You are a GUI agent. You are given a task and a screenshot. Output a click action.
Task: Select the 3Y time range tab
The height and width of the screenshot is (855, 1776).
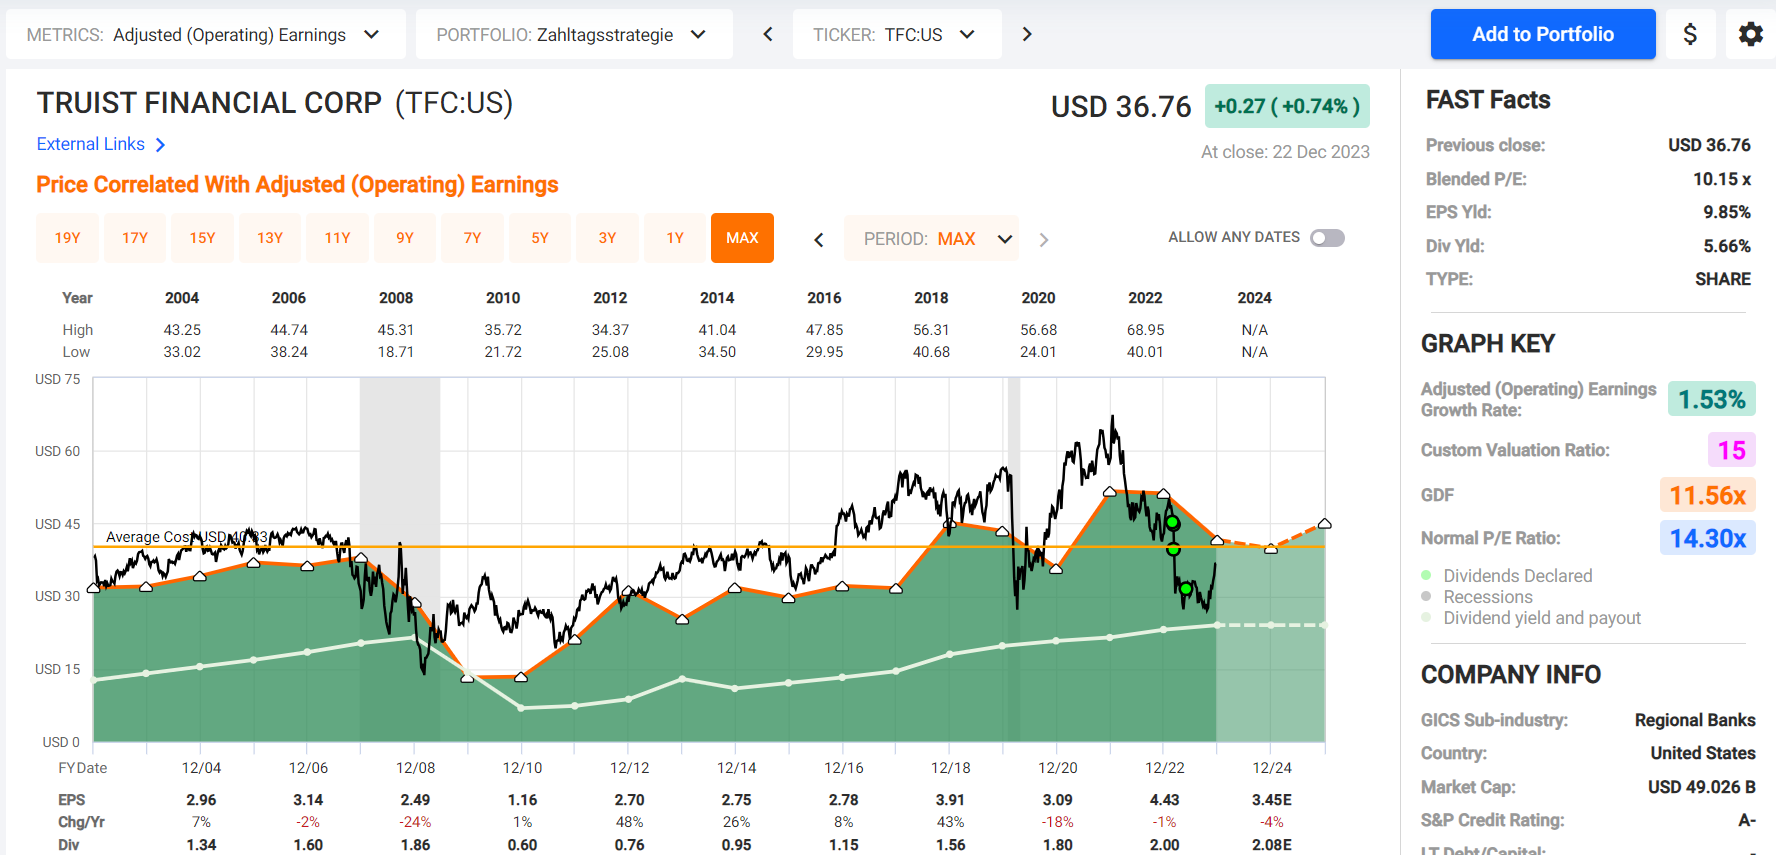pyautogui.click(x=607, y=238)
